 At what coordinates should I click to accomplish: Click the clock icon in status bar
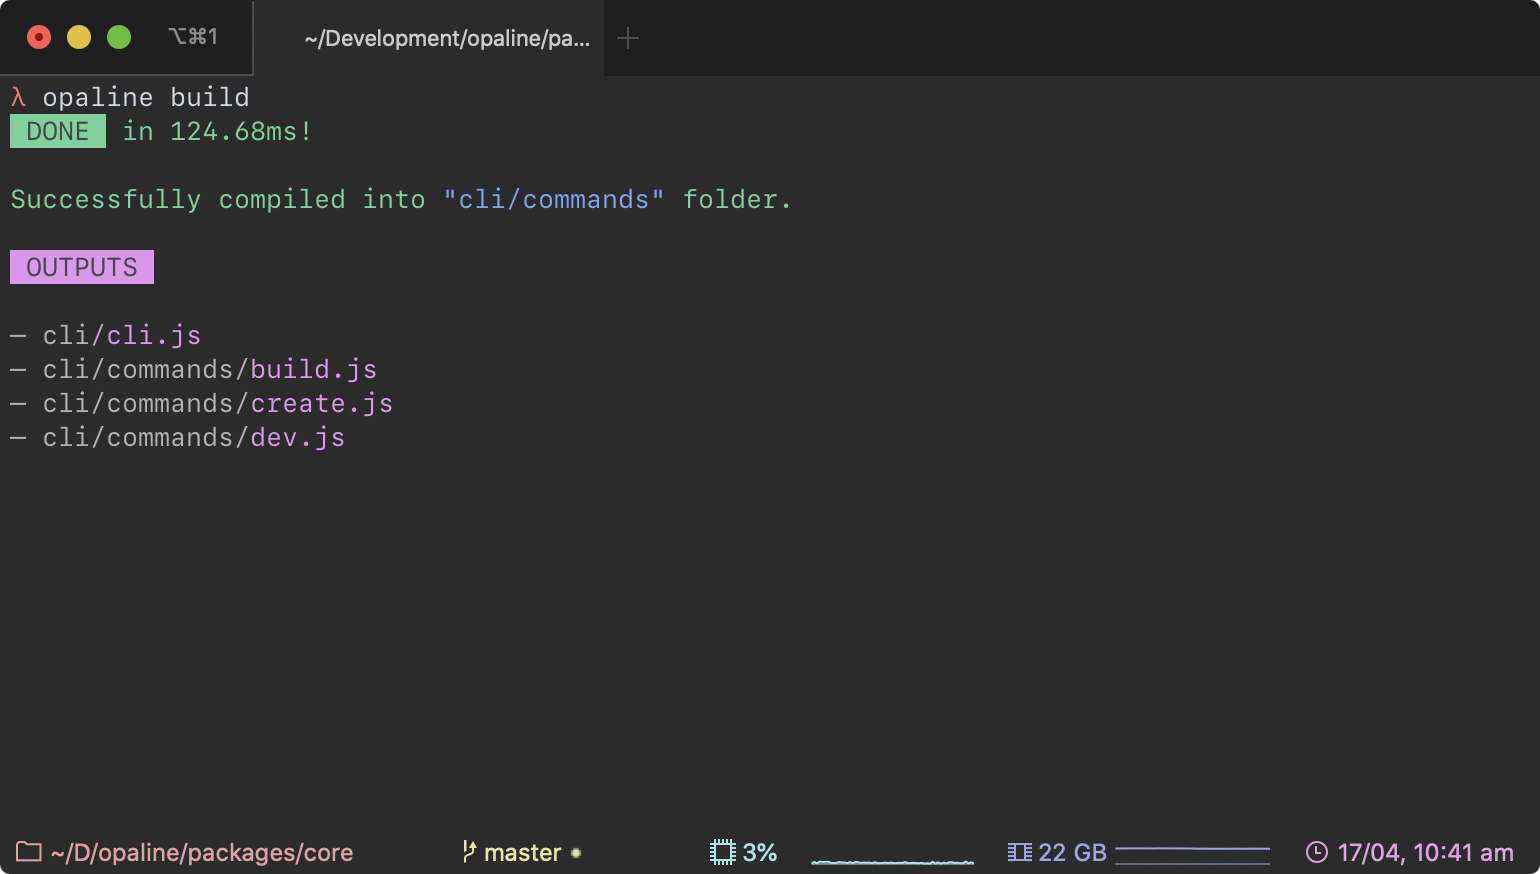pyautogui.click(x=1317, y=852)
